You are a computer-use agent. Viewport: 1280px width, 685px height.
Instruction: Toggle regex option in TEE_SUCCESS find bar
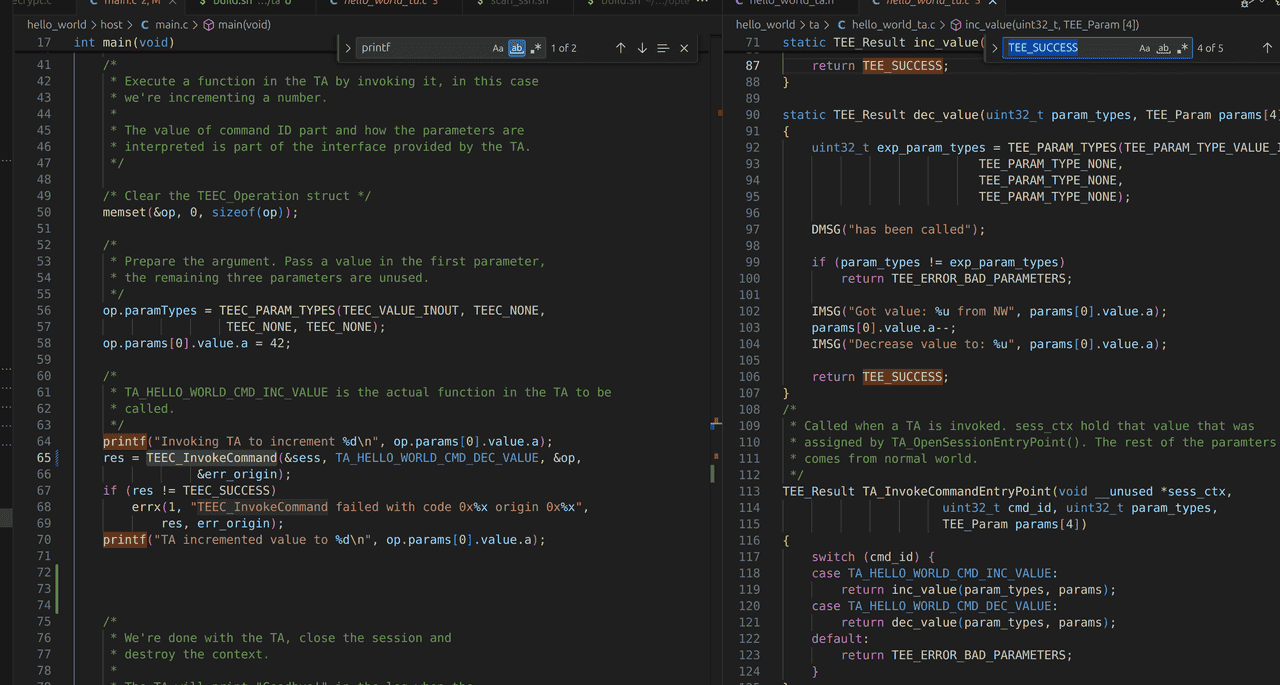(1182, 48)
